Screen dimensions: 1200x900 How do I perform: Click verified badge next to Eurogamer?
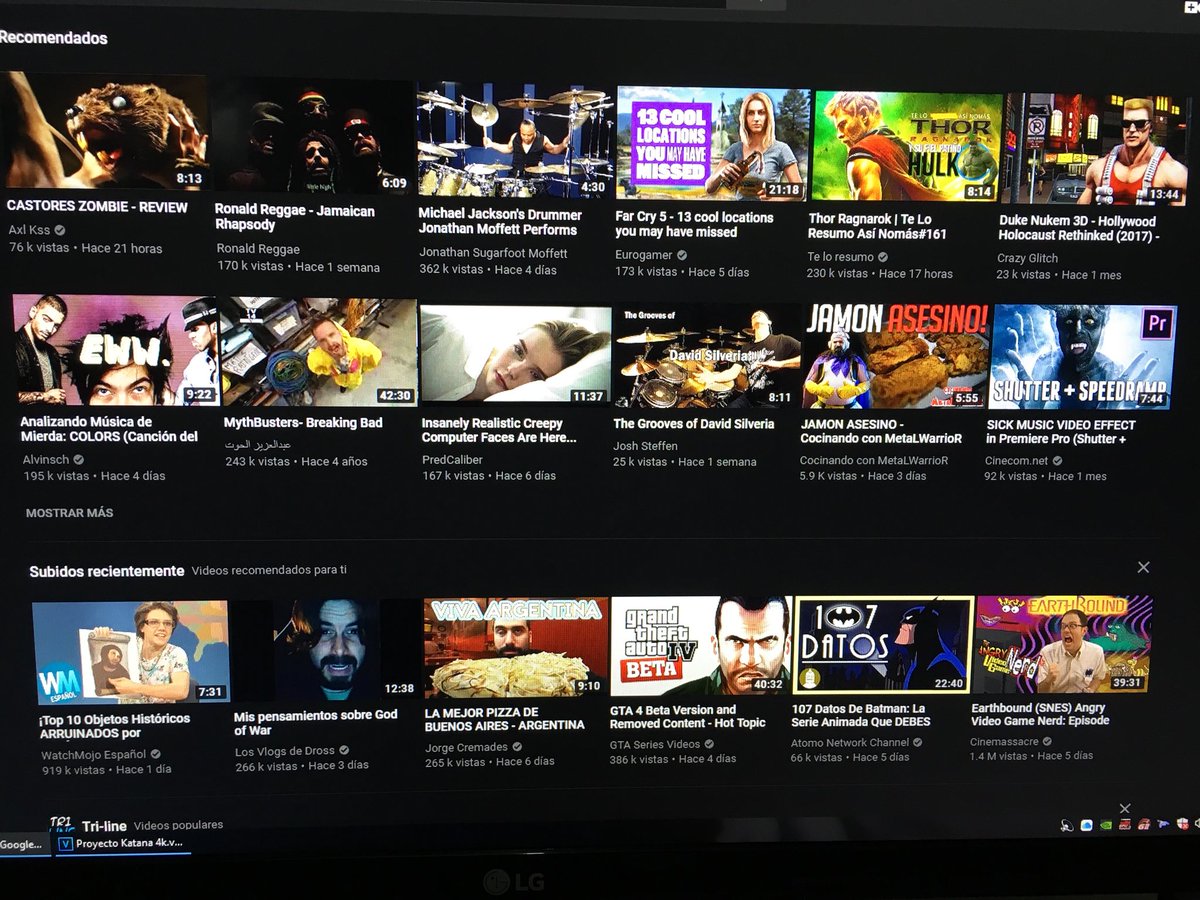682,255
